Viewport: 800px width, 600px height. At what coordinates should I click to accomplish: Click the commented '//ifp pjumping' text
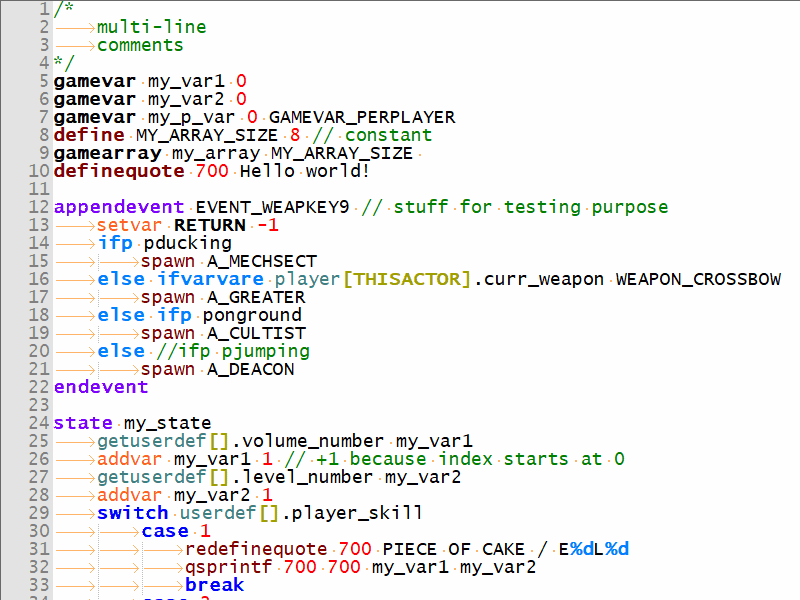(233, 351)
